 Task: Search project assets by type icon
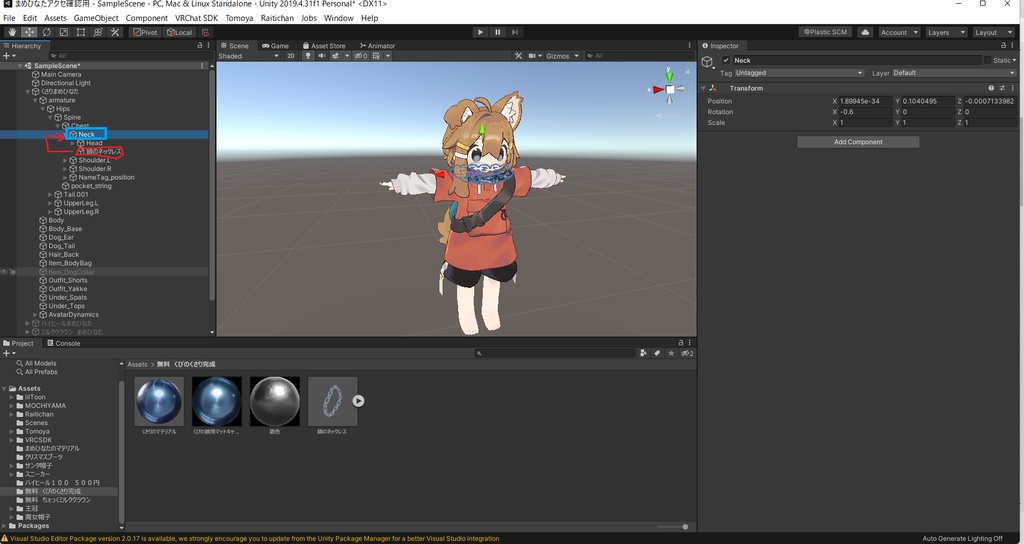643,353
